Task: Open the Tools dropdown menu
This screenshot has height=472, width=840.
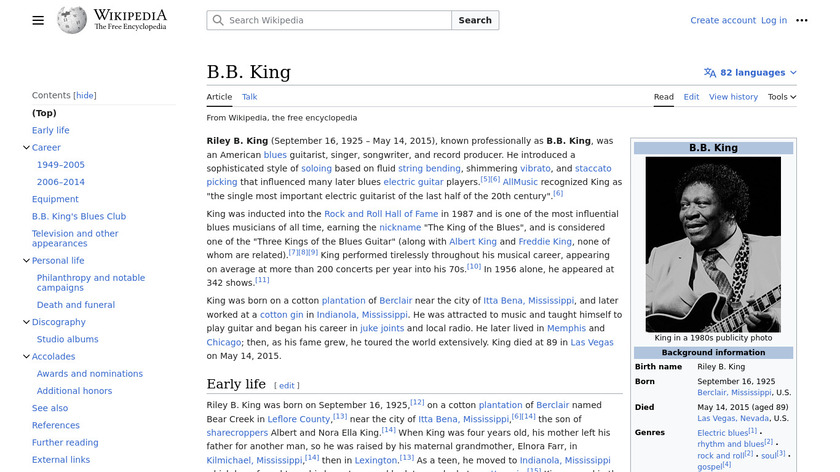Action: (x=782, y=97)
